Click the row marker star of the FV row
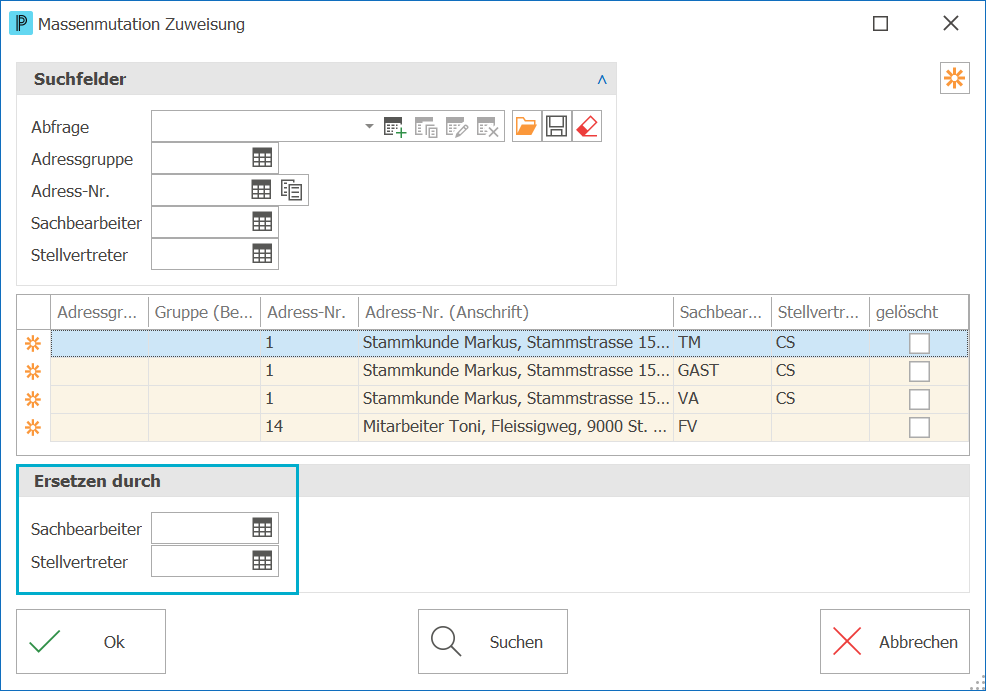This screenshot has width=986, height=691. click(x=33, y=428)
